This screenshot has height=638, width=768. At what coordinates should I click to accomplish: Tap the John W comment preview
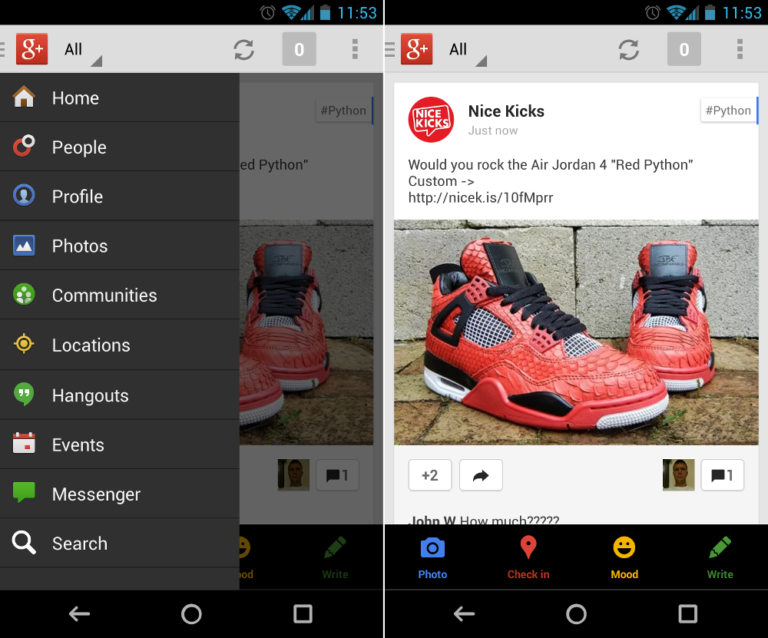[x=484, y=520]
